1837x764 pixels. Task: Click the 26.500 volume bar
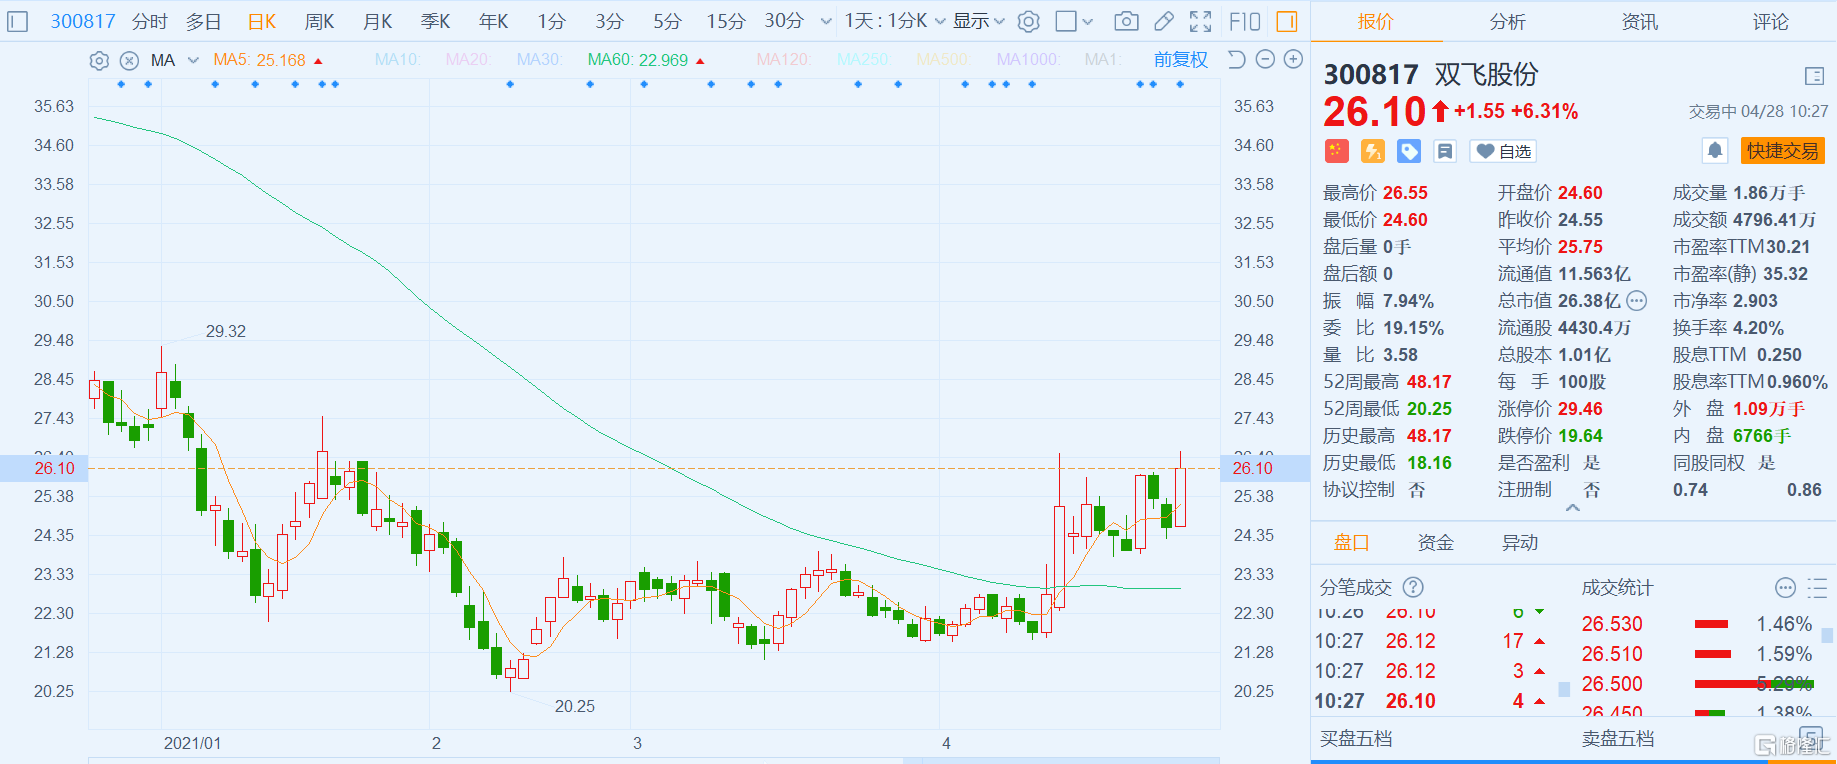1754,684
